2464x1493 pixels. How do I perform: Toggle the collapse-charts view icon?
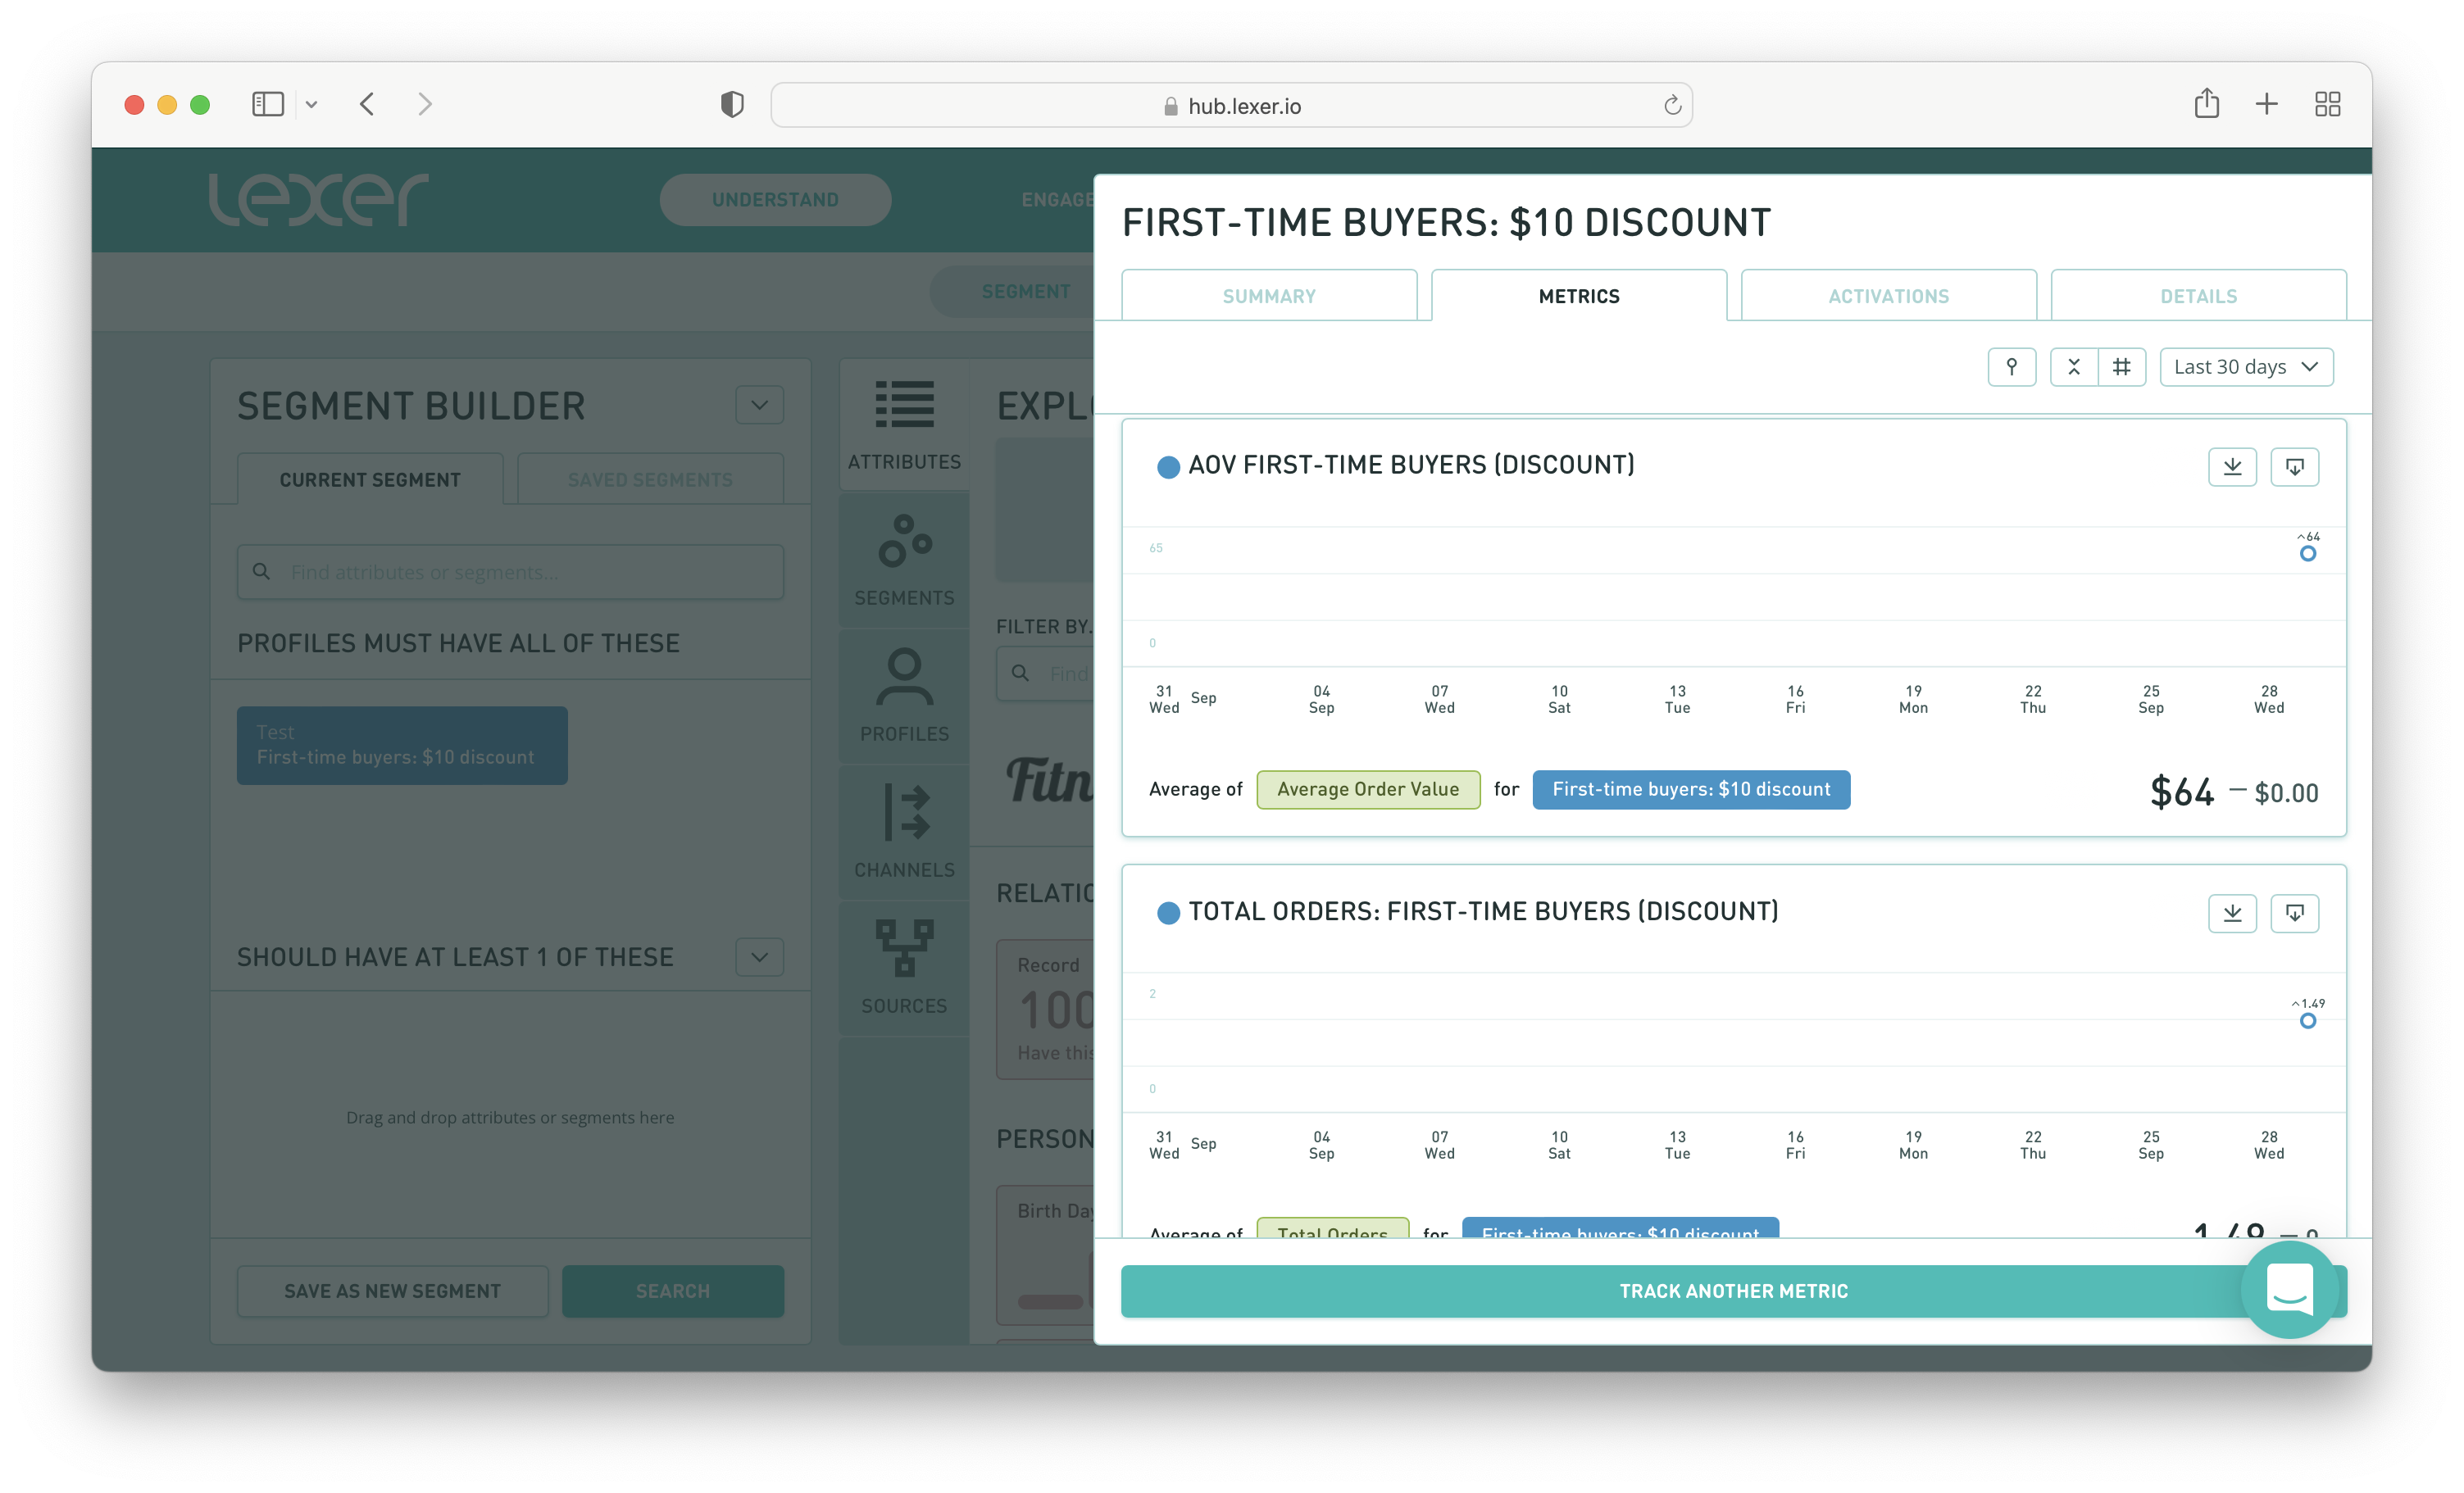point(2074,367)
